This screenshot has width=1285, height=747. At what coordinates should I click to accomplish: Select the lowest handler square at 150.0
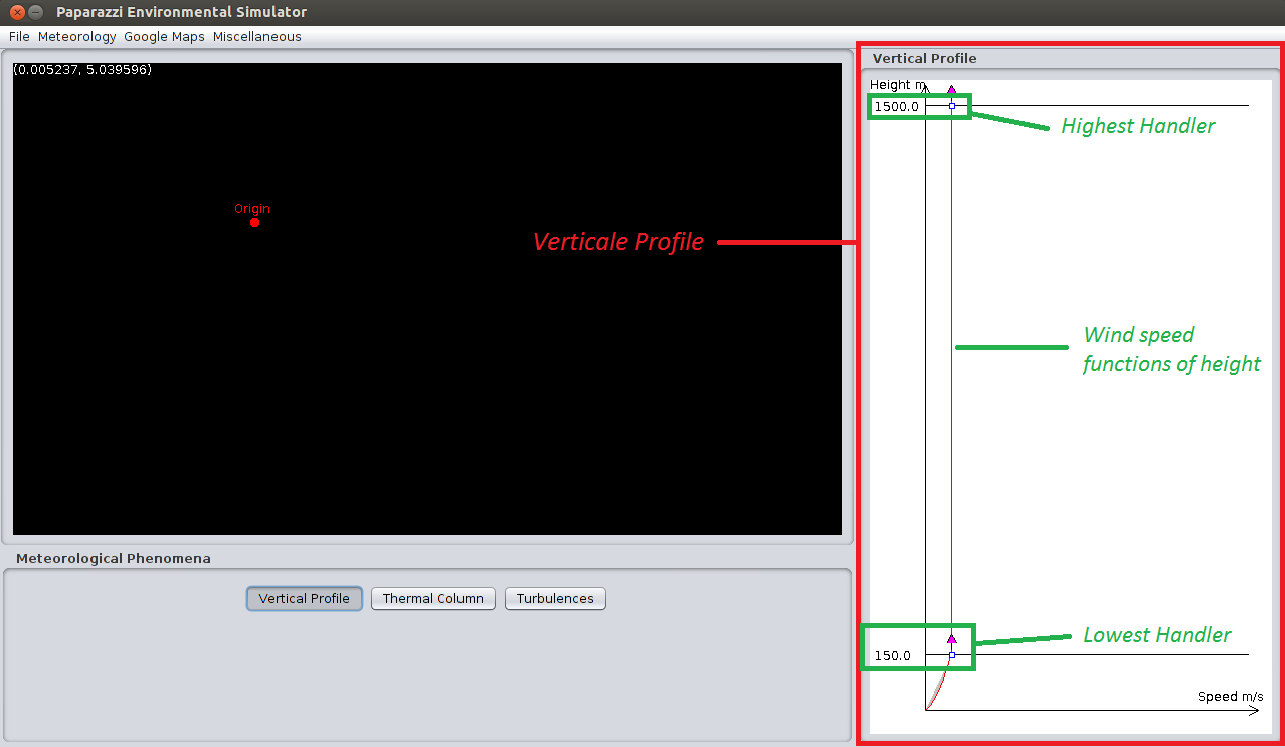952,655
